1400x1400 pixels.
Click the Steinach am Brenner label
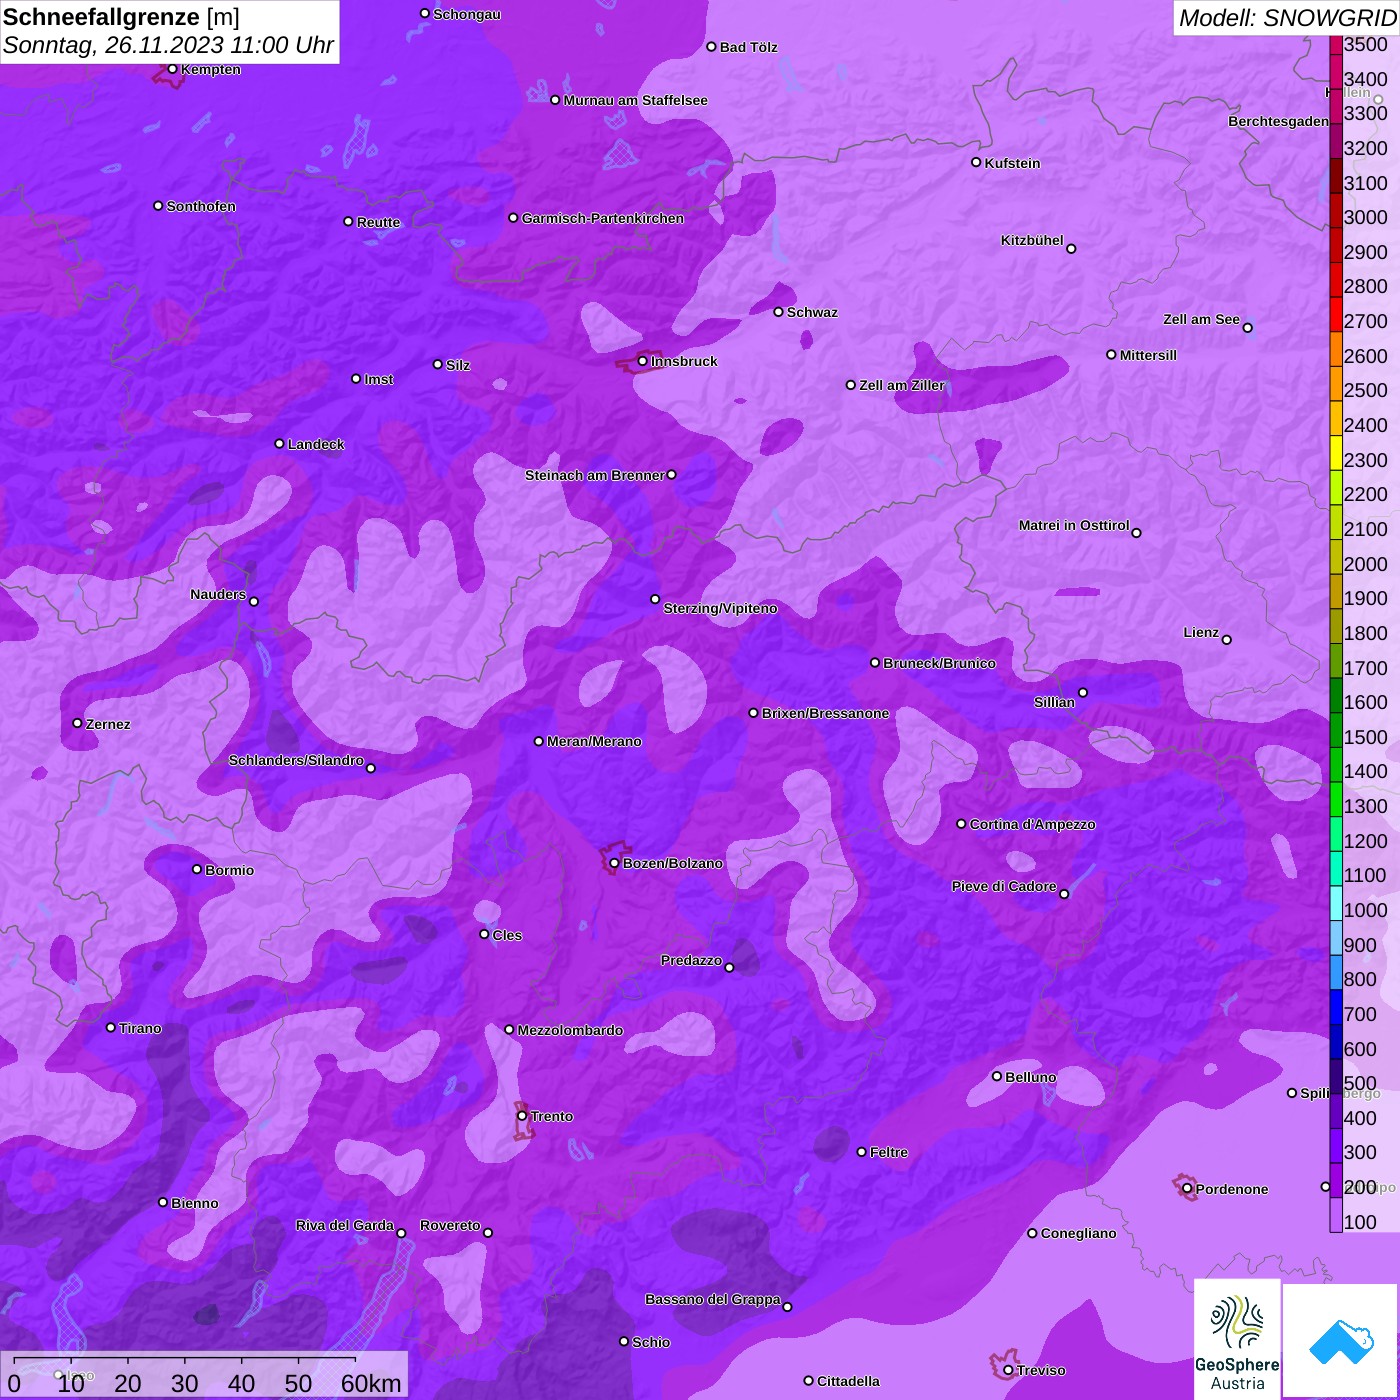[x=594, y=475]
